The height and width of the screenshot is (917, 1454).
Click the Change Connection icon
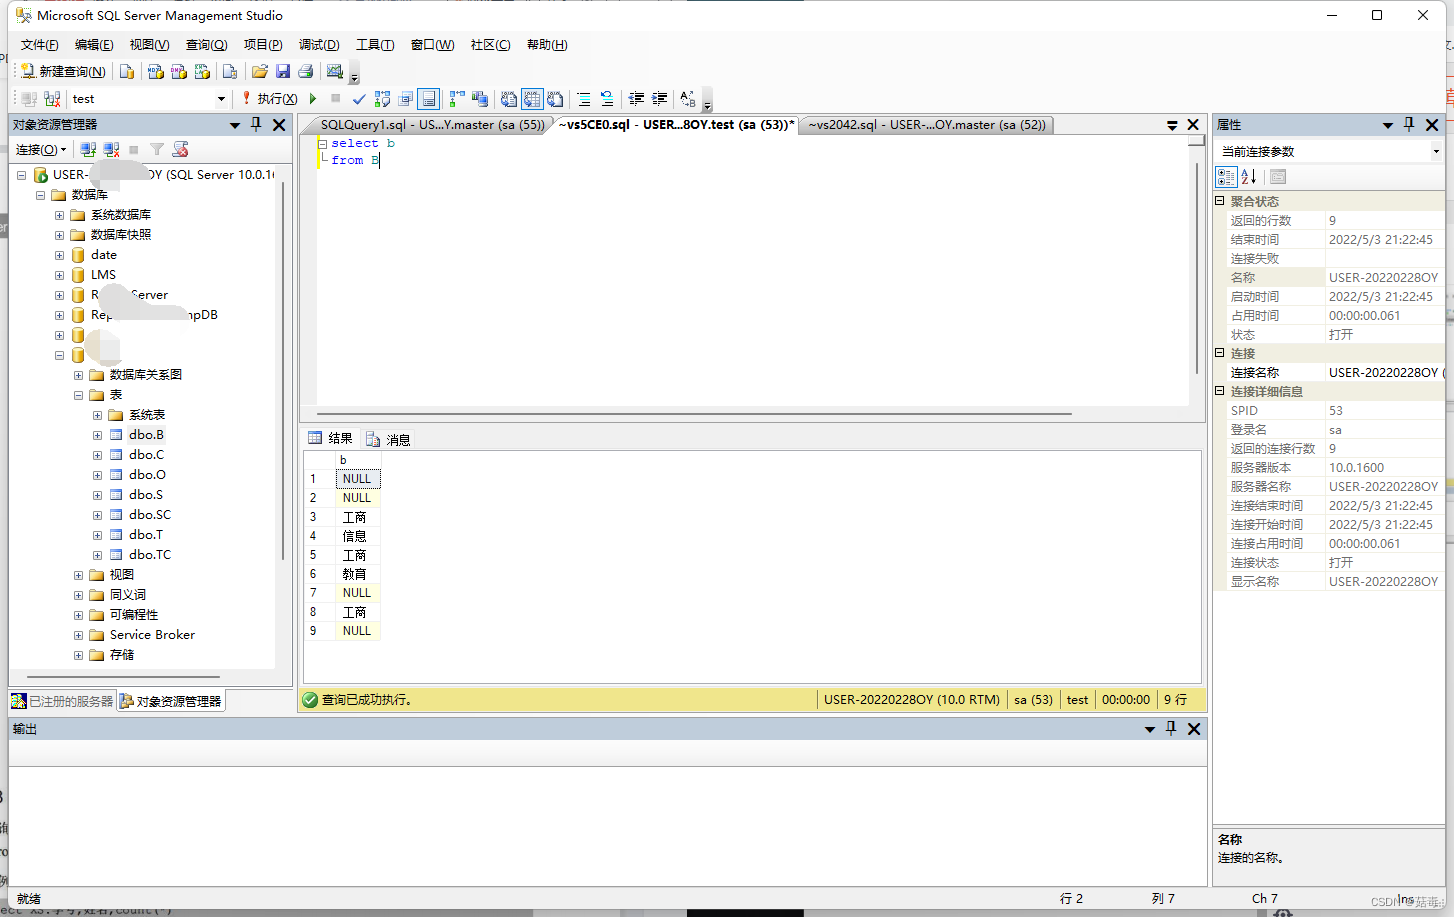[x=52, y=99]
